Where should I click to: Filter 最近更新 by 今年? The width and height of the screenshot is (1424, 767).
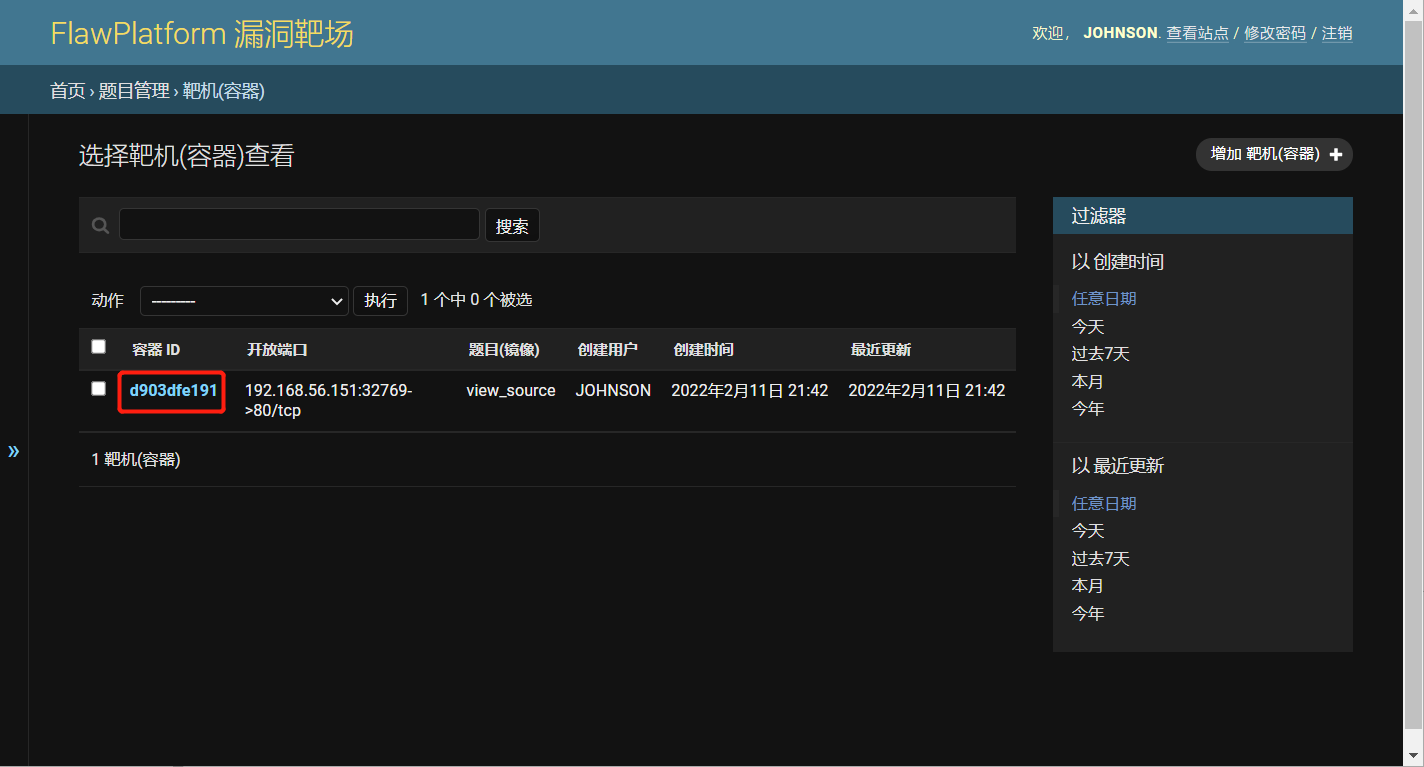click(1088, 613)
